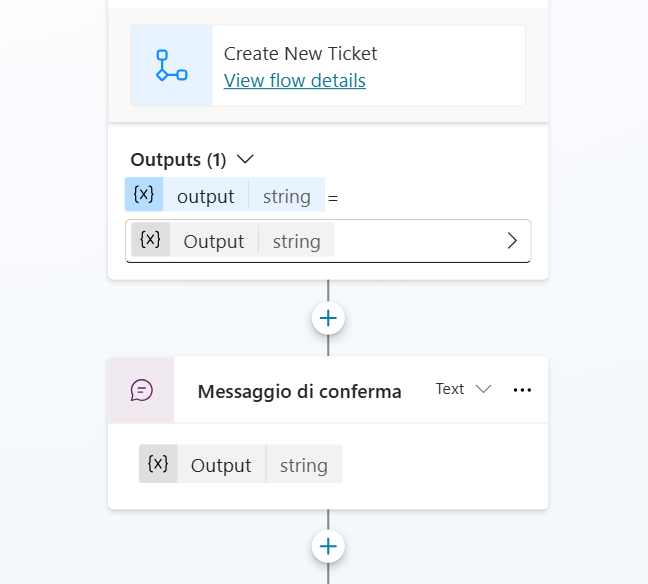Add node using plus button below message node
The width and height of the screenshot is (648, 584).
(x=328, y=546)
